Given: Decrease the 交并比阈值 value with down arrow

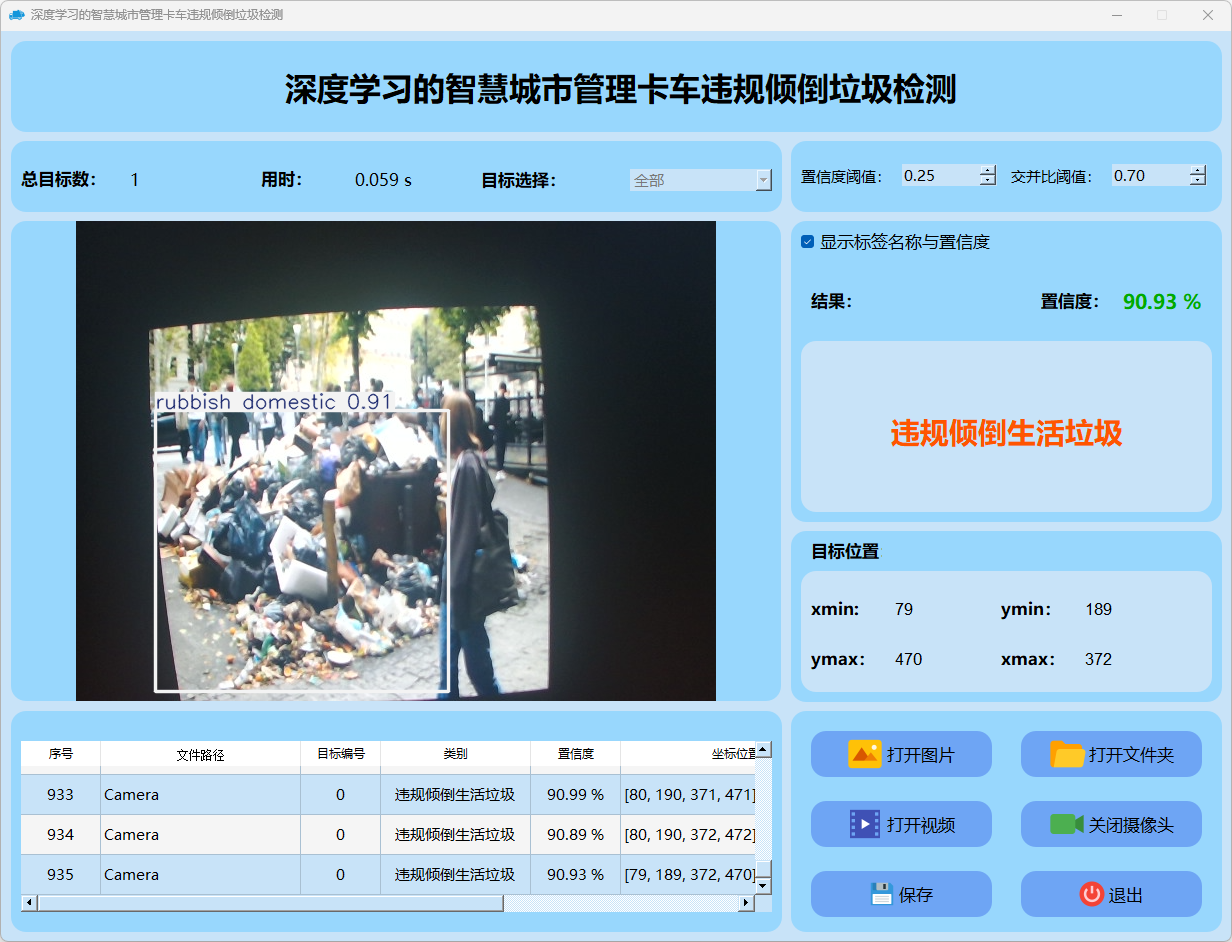Looking at the screenshot, I should coord(1197,181).
